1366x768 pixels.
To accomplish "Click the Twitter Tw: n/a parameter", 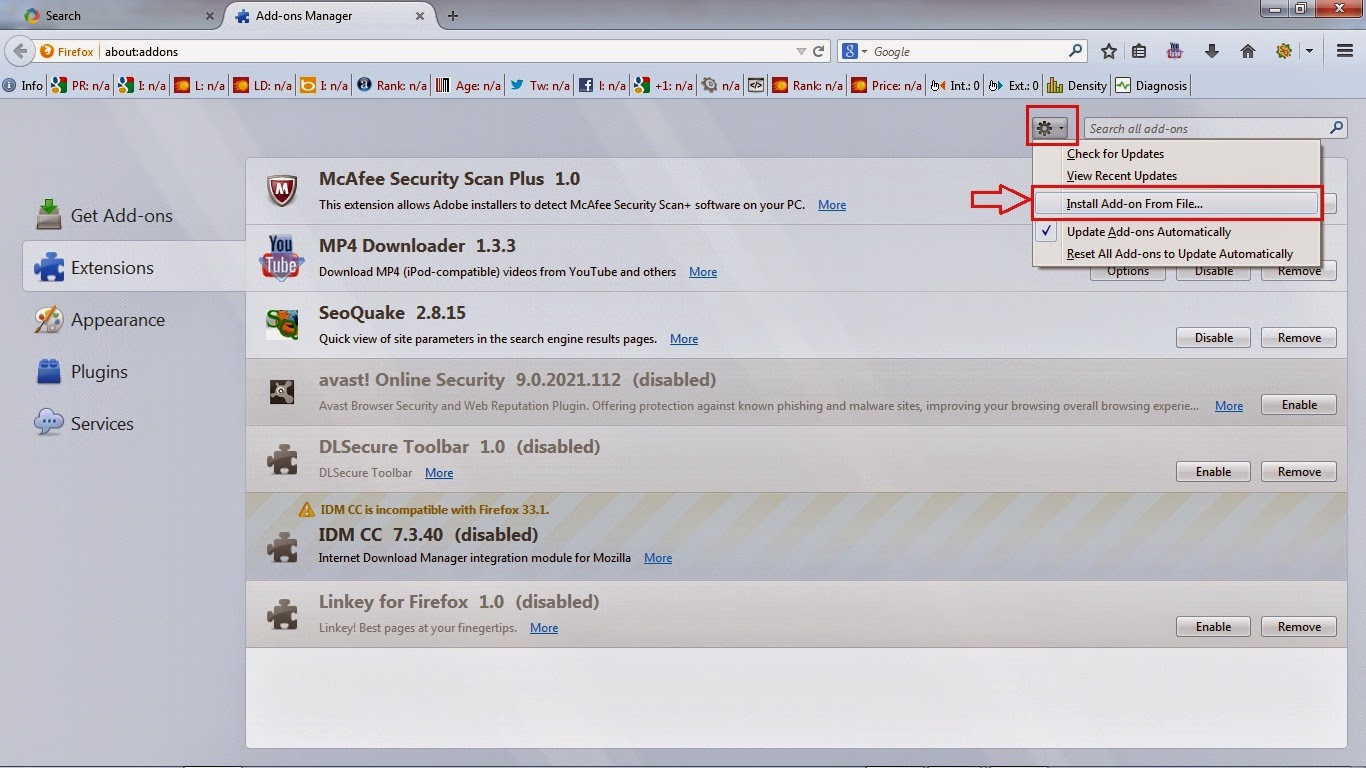I will point(540,86).
